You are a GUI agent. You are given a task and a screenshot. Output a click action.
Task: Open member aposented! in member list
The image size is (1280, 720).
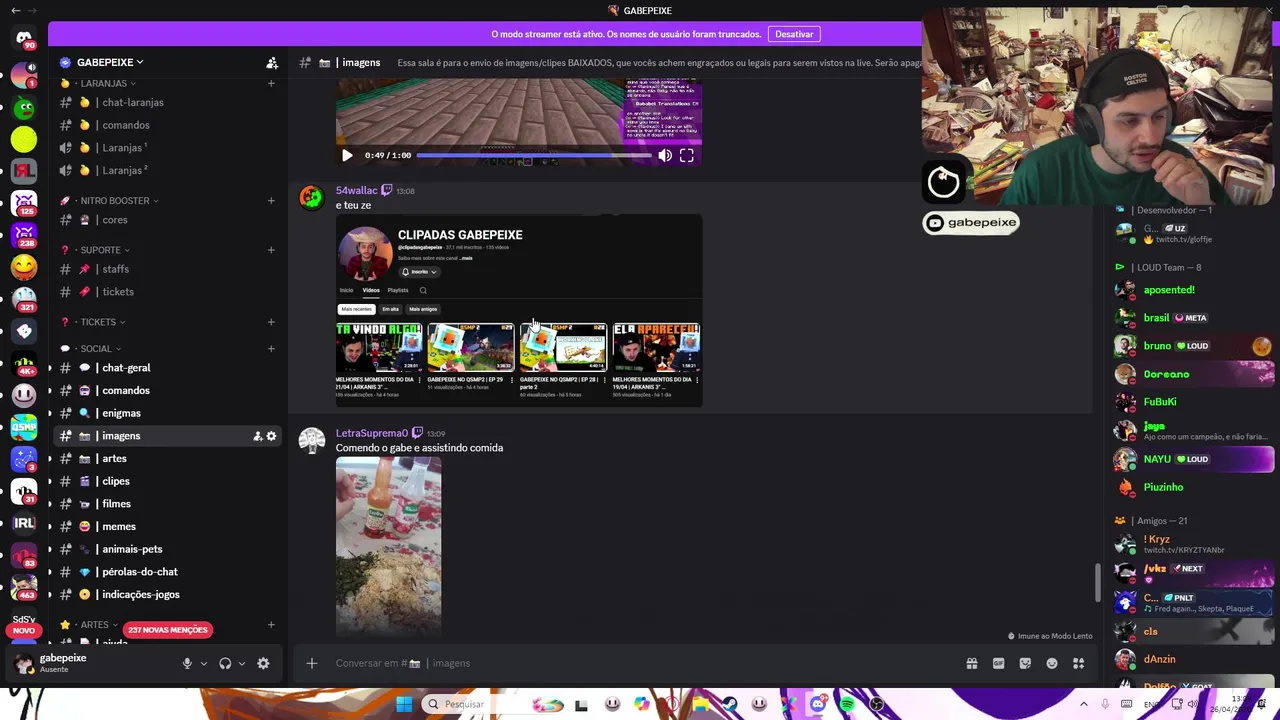pos(1169,290)
